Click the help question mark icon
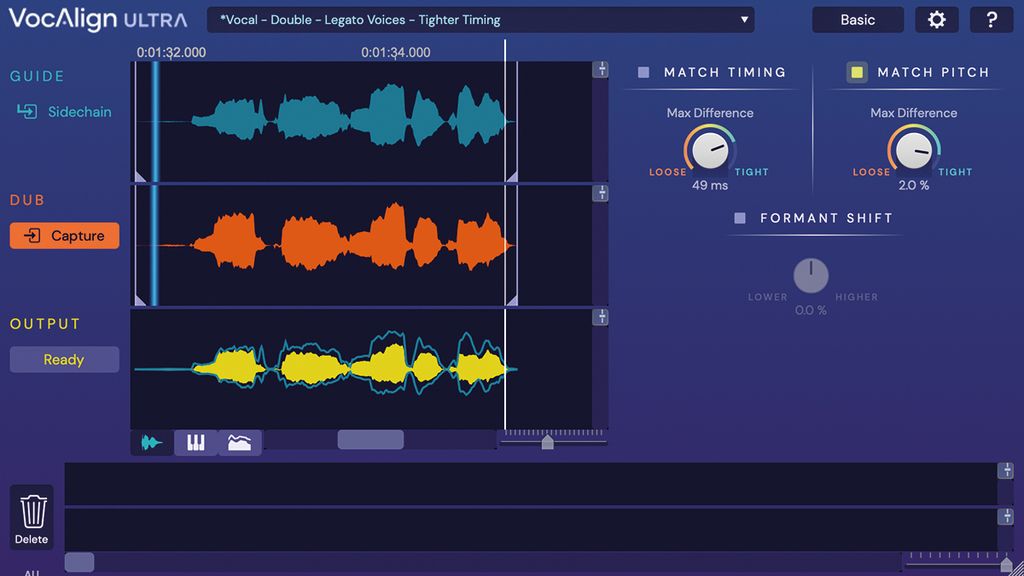 [991, 19]
